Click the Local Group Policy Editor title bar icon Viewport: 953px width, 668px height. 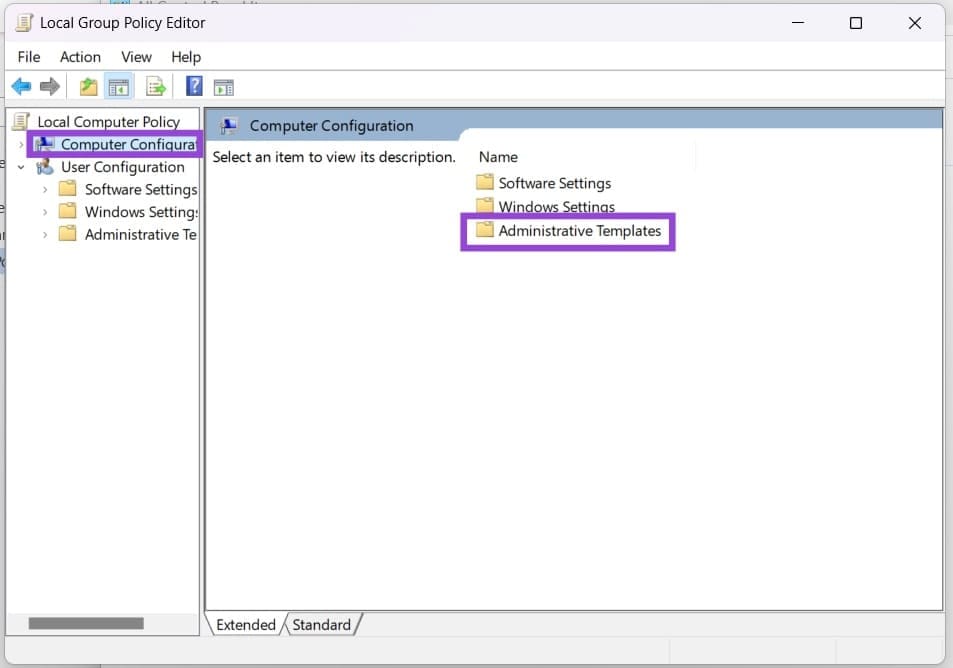click(x=22, y=21)
